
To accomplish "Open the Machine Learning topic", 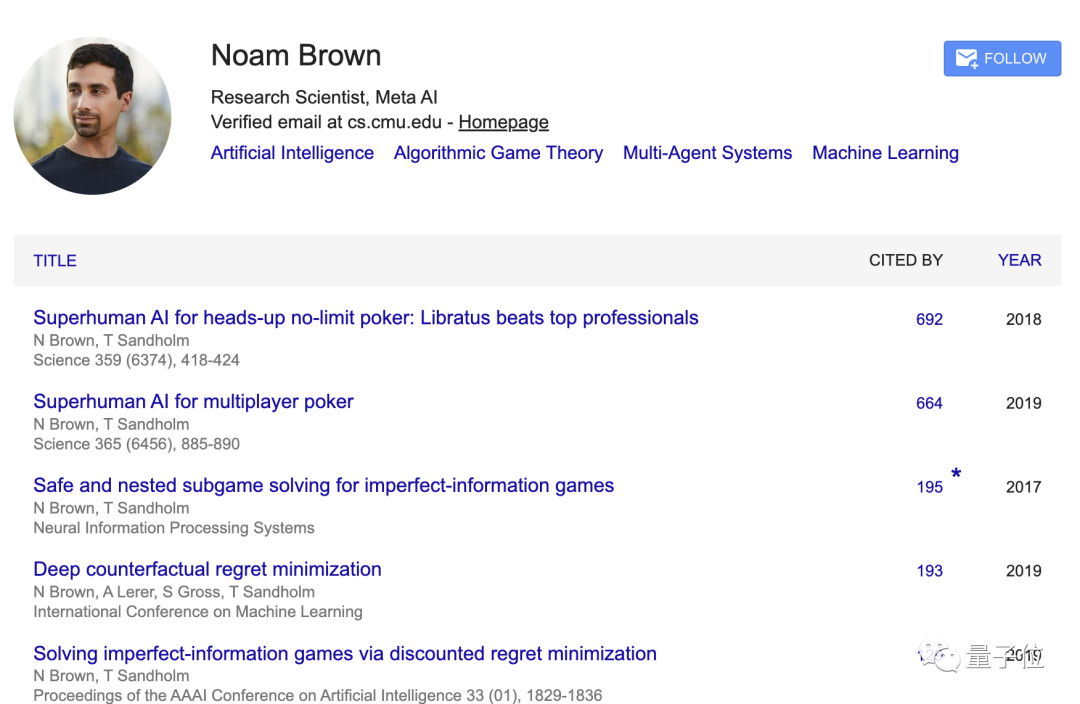I will (x=885, y=153).
